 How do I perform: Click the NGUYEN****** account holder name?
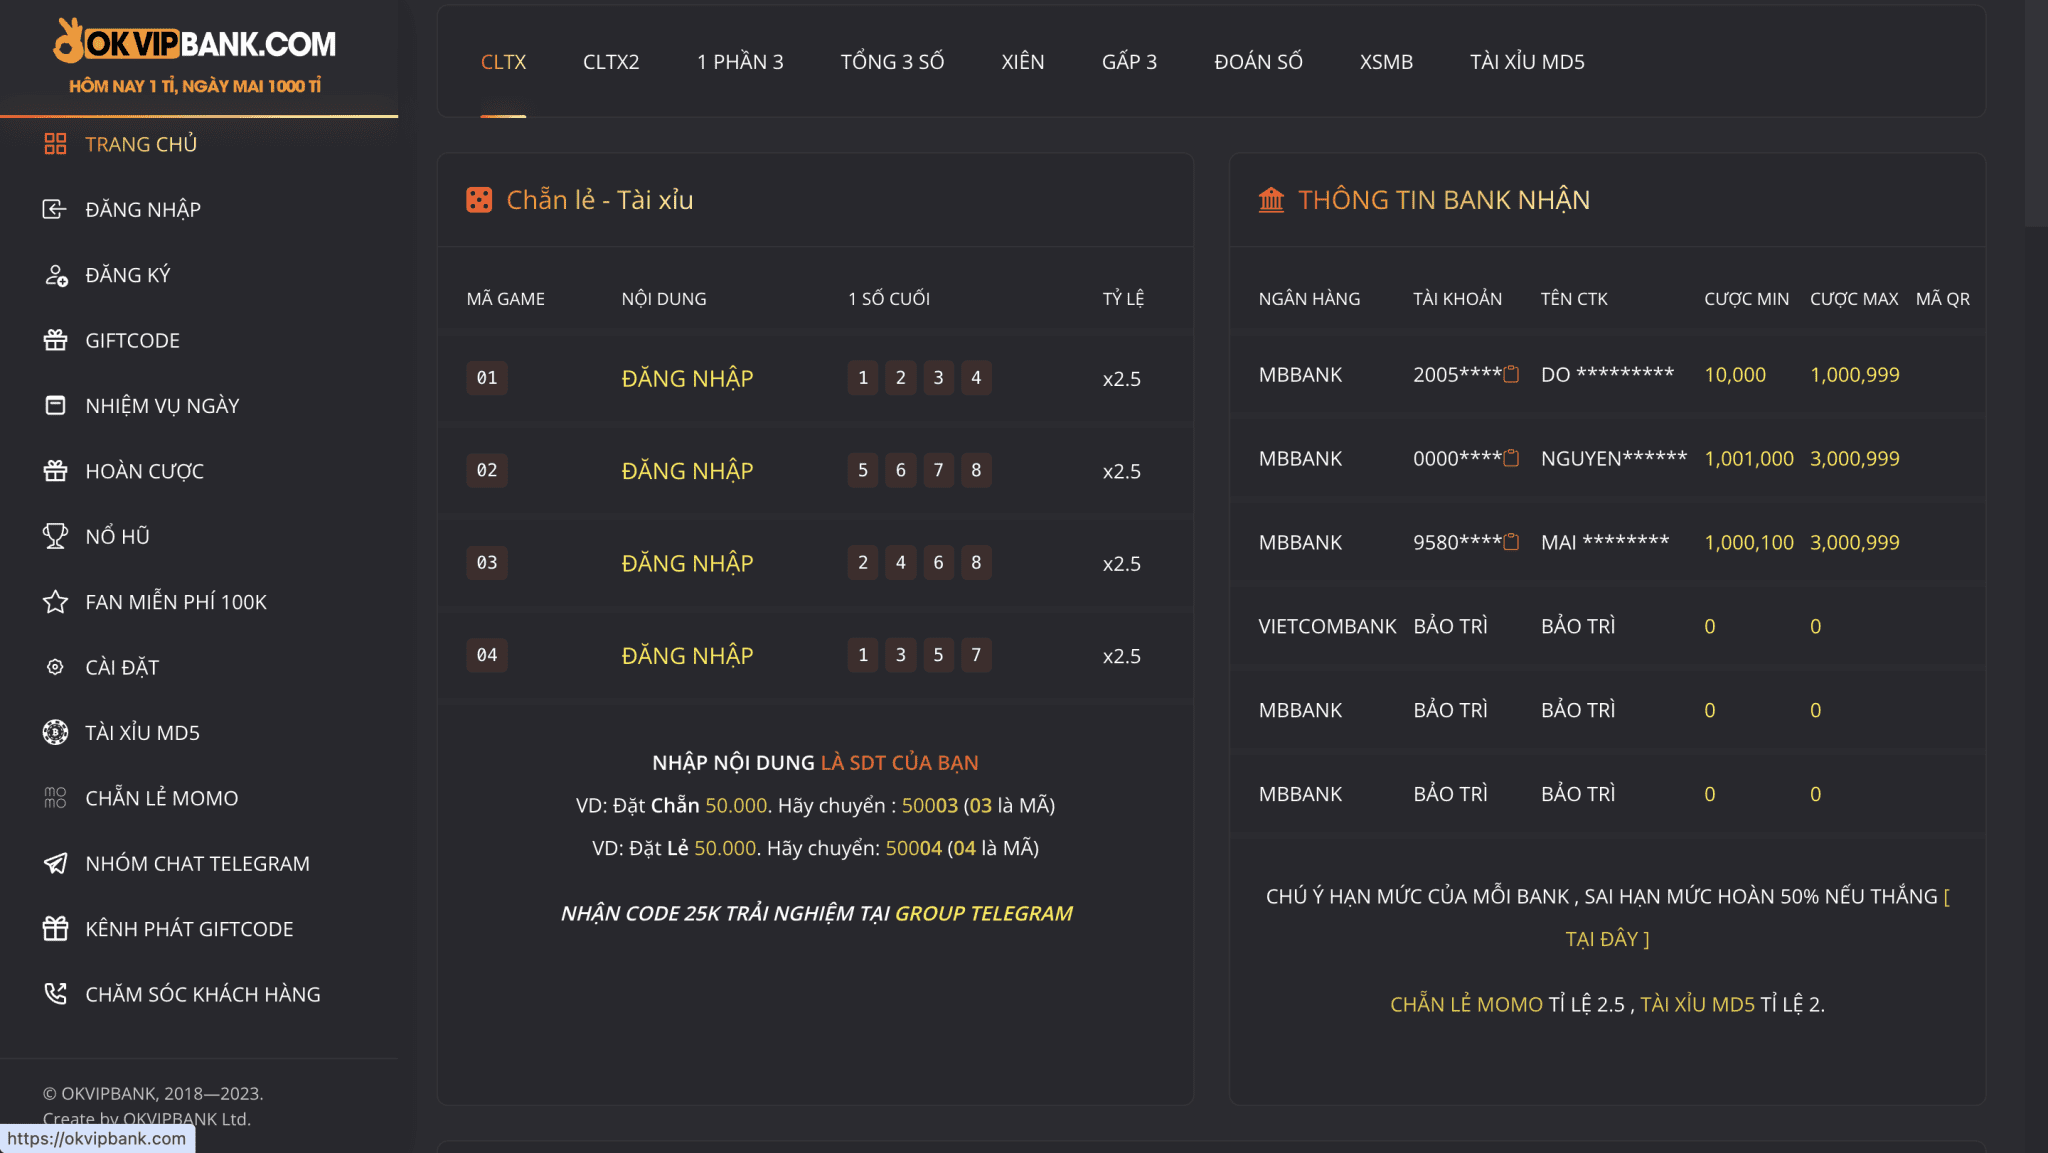tap(1614, 458)
